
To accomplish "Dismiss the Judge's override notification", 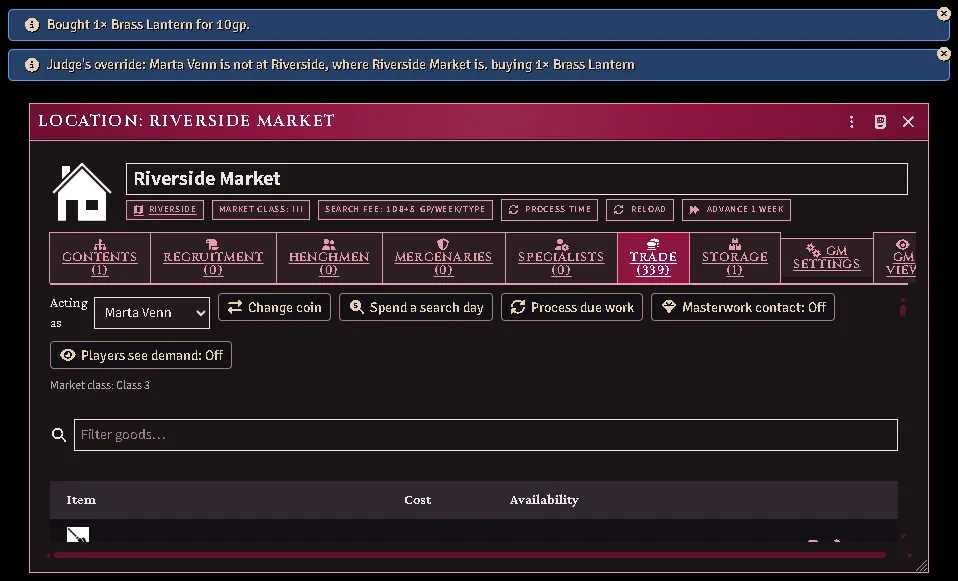I will 943,54.
